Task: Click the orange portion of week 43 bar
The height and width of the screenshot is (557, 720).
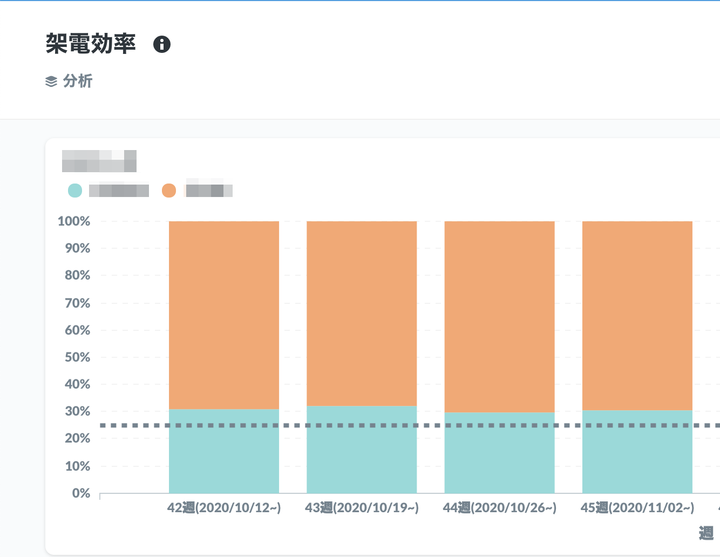Action: (x=361, y=312)
